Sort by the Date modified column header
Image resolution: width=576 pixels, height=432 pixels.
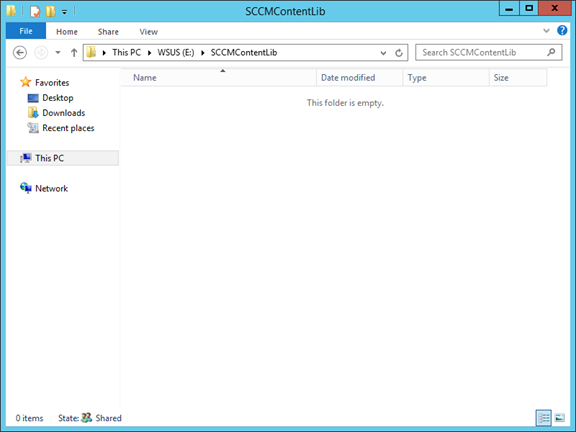360,78
